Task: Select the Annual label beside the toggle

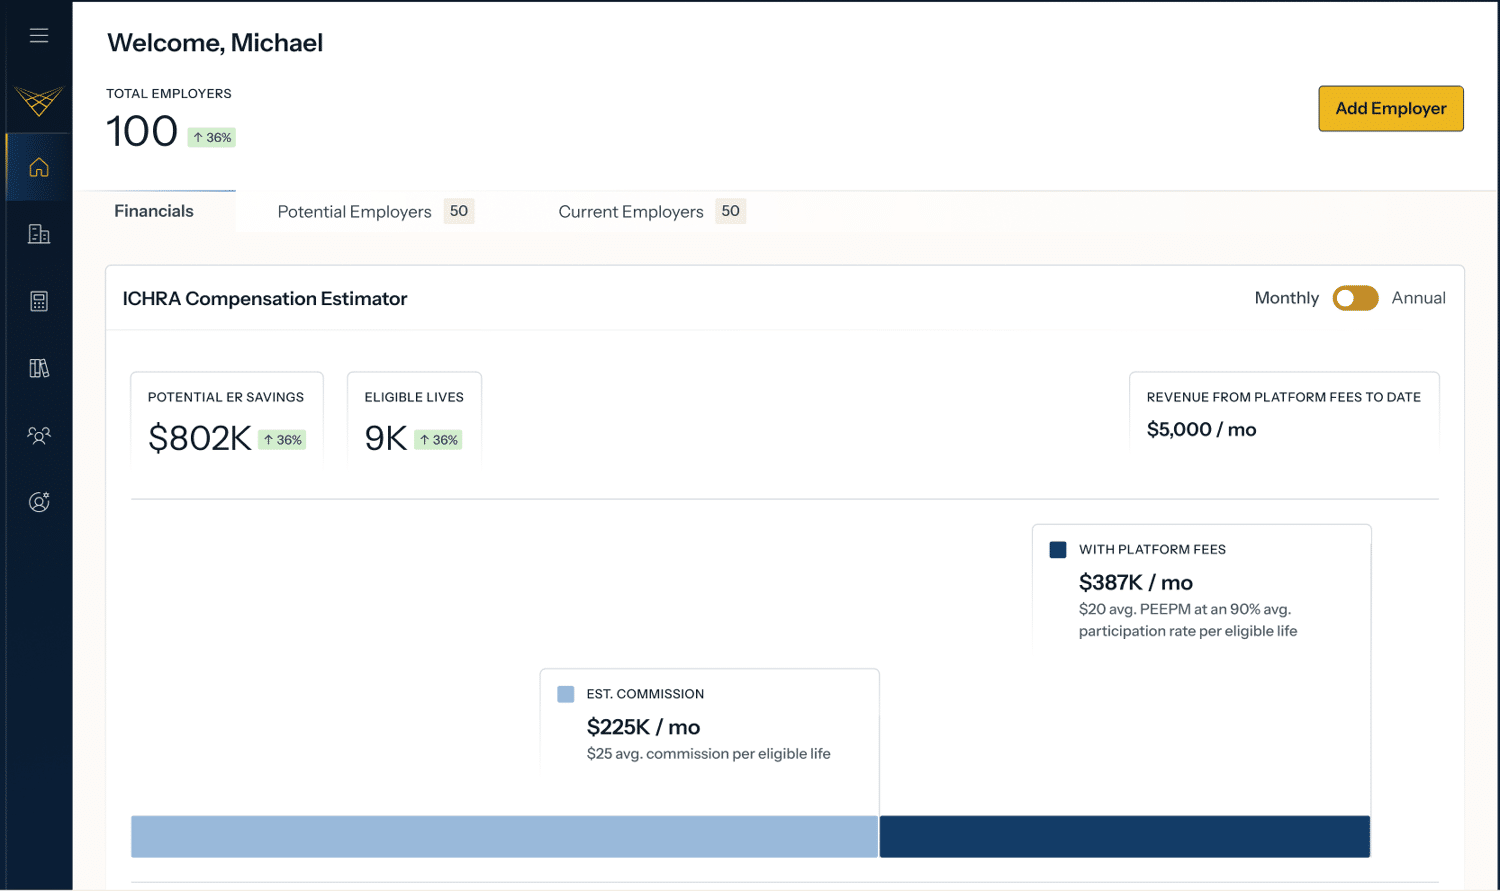Action: pyautogui.click(x=1418, y=298)
